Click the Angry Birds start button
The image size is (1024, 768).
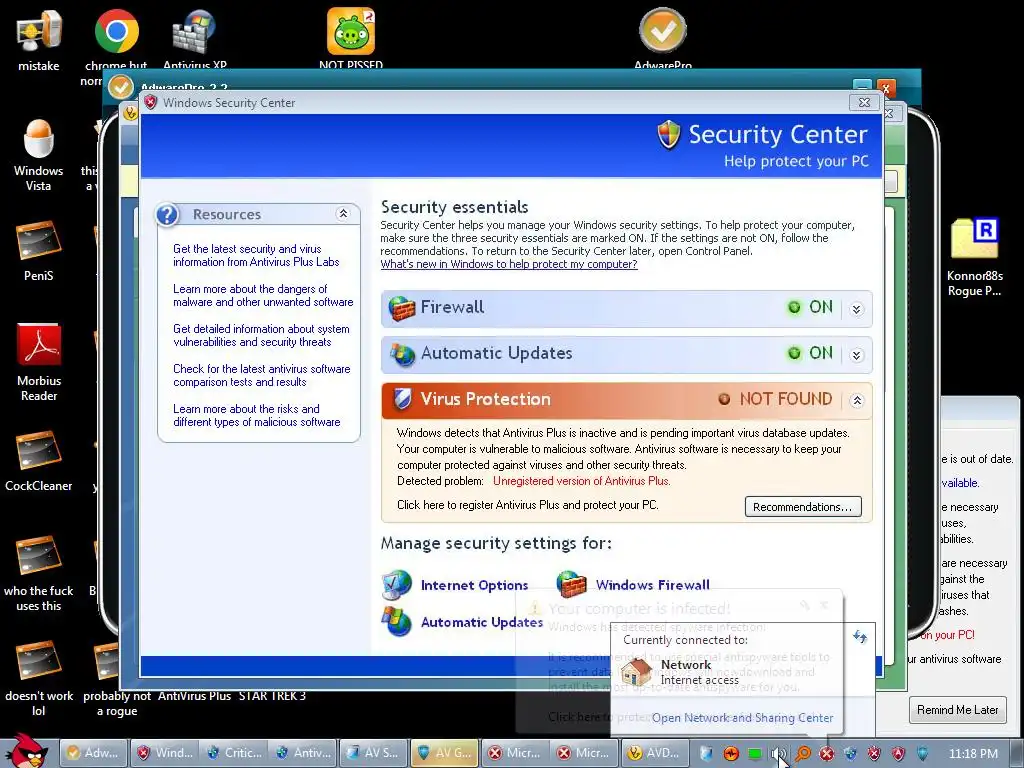pyautogui.click(x=27, y=751)
